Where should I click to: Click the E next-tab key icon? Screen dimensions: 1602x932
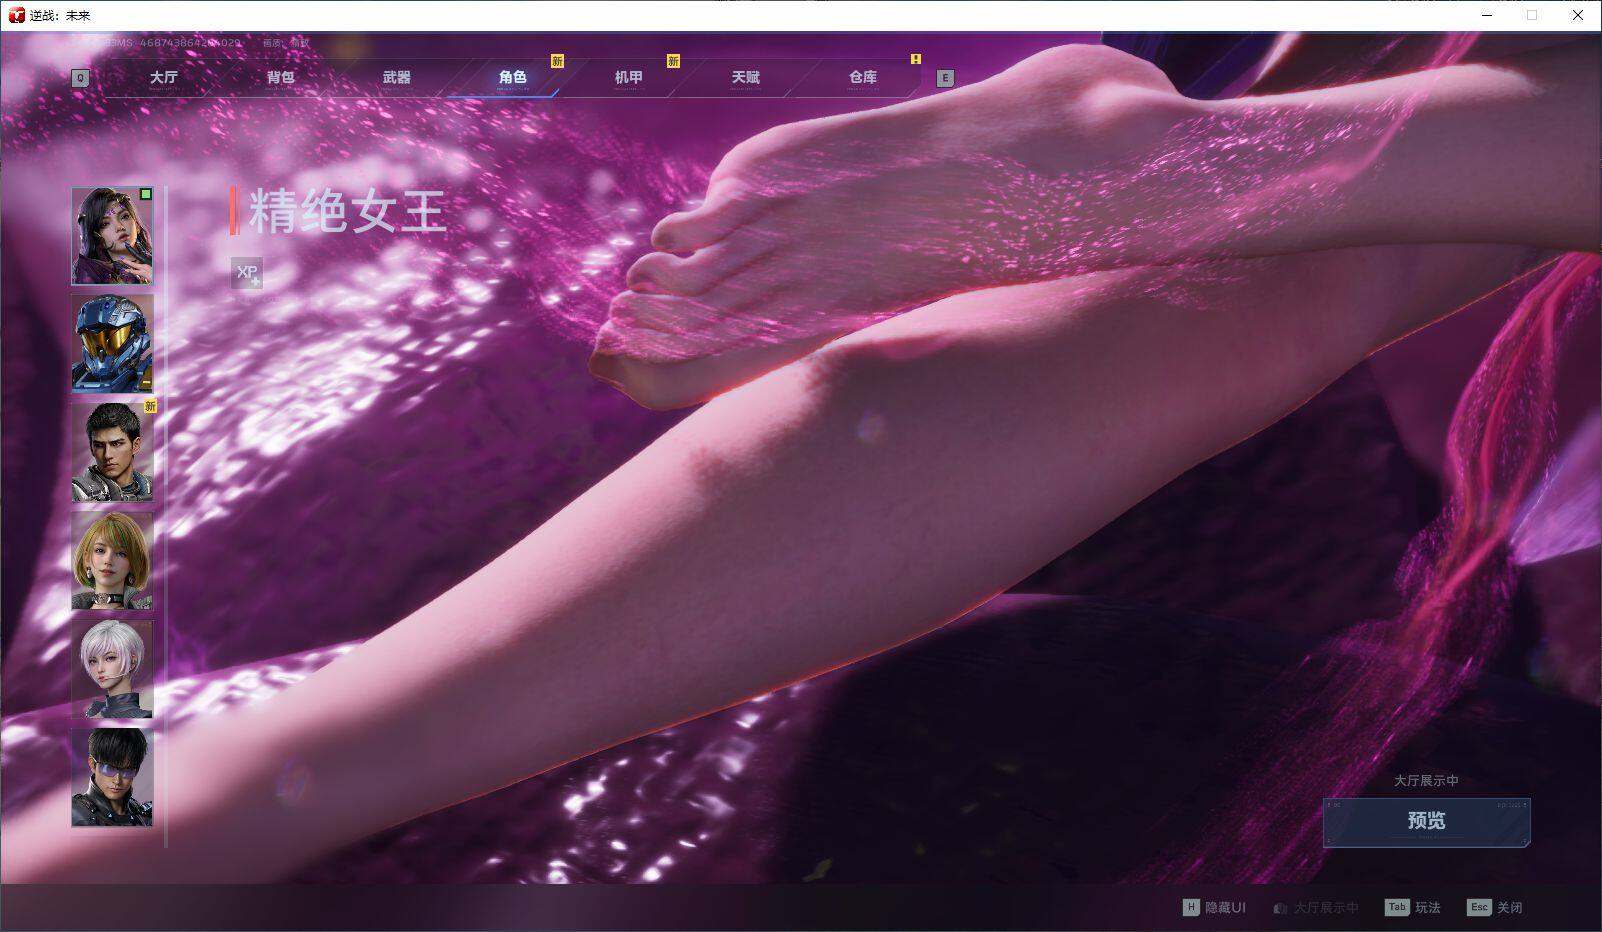click(945, 78)
